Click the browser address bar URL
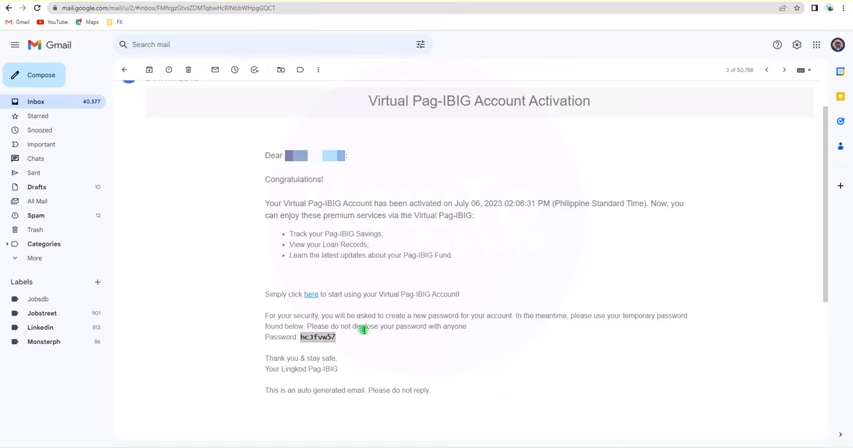 tap(169, 8)
